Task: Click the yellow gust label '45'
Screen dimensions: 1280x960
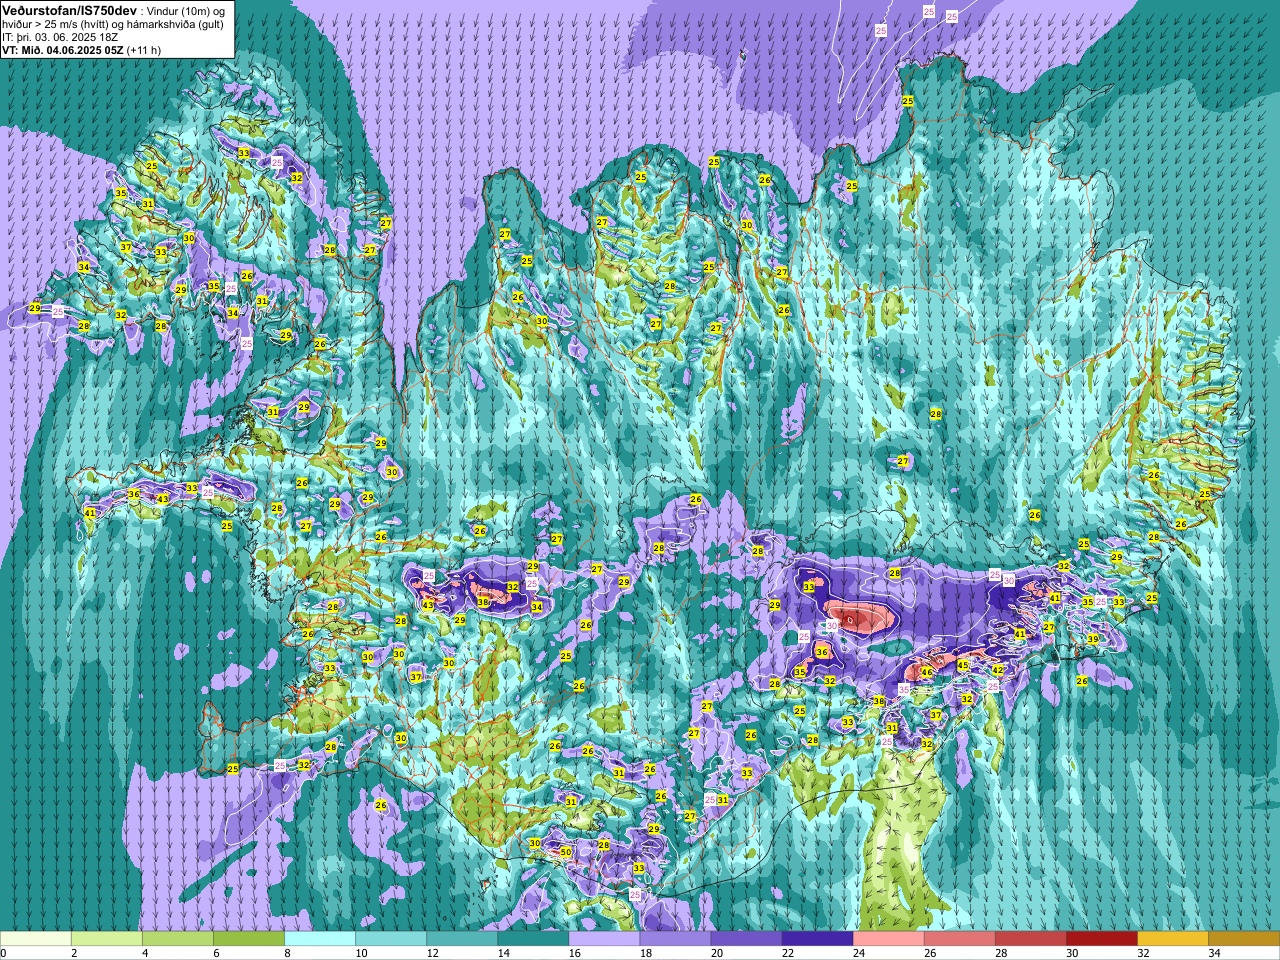Action: (963, 665)
